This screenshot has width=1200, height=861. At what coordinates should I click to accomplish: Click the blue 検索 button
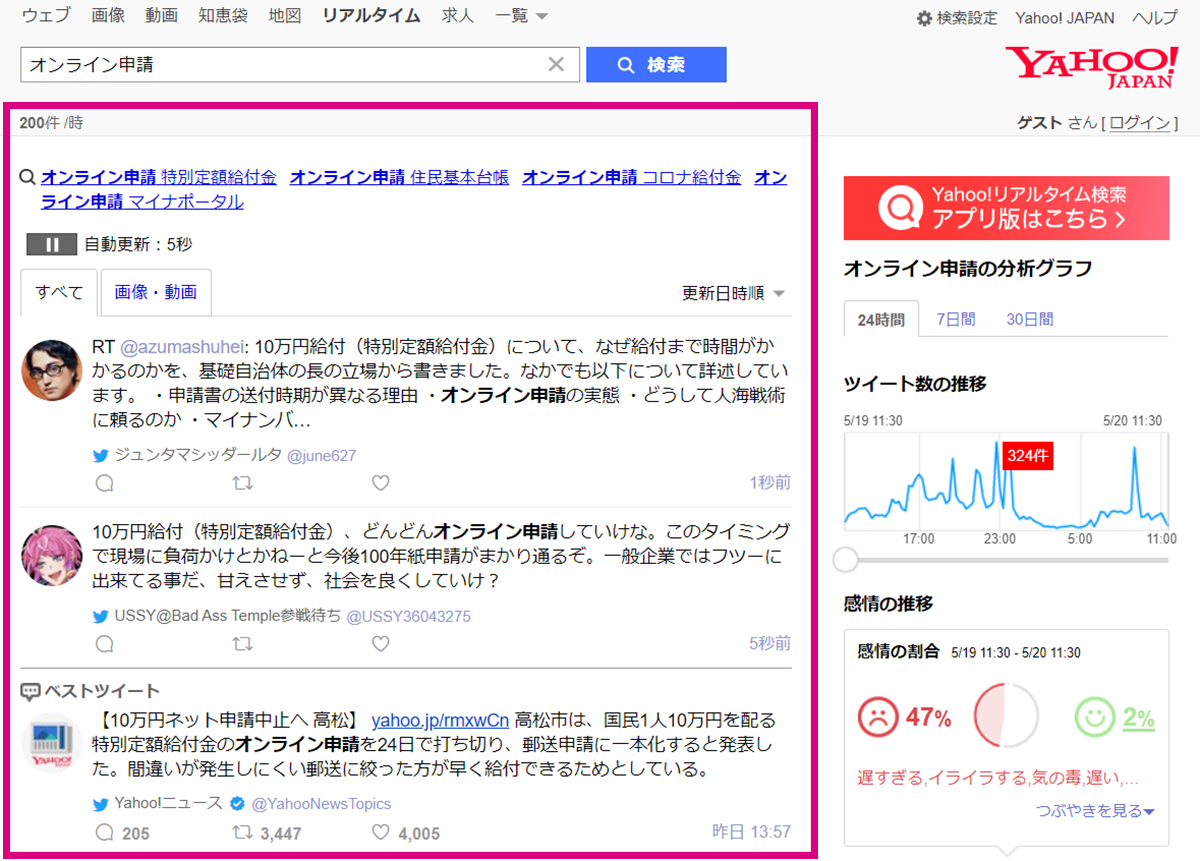[x=656, y=65]
